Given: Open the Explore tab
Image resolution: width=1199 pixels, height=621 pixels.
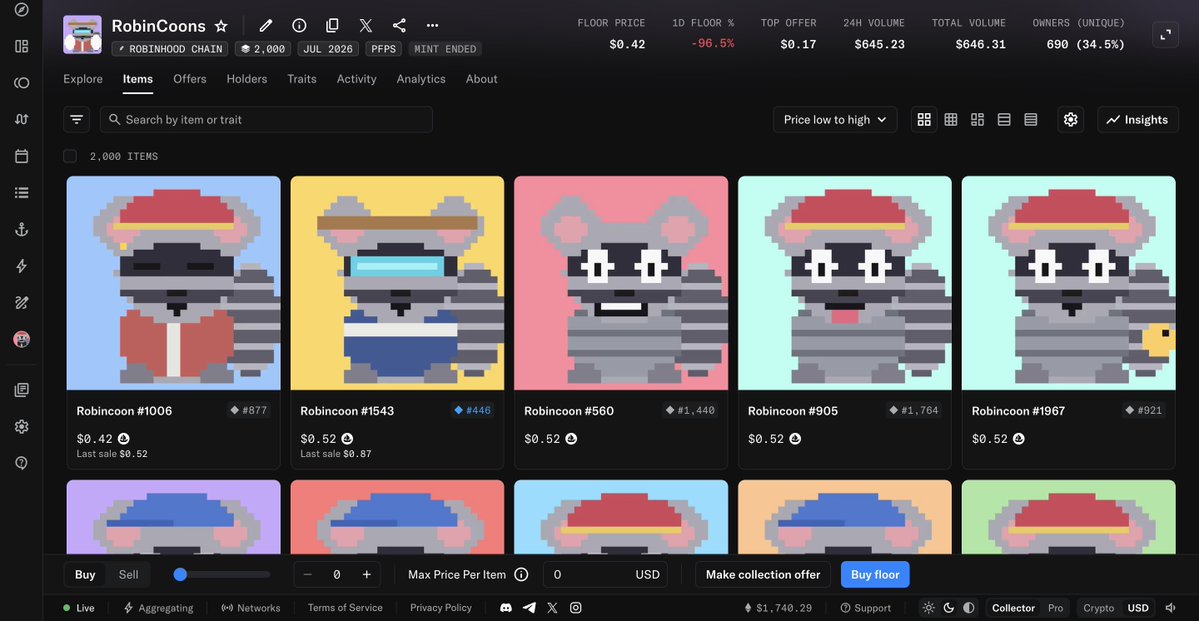Looking at the screenshot, I should pos(83,79).
